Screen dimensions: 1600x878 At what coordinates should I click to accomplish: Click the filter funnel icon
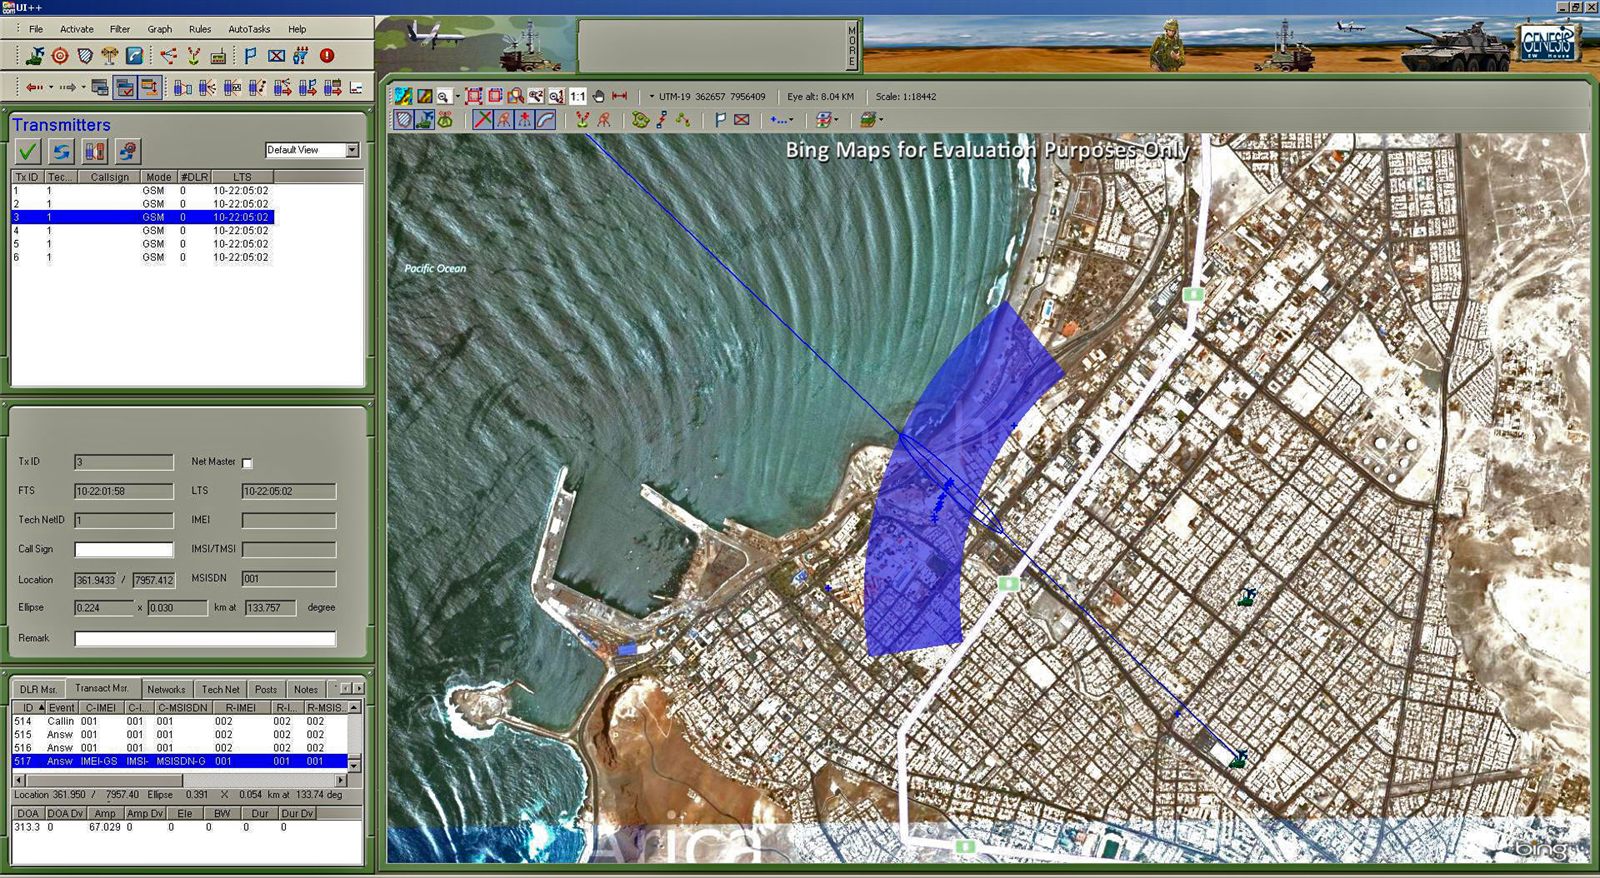pyautogui.click(x=301, y=56)
